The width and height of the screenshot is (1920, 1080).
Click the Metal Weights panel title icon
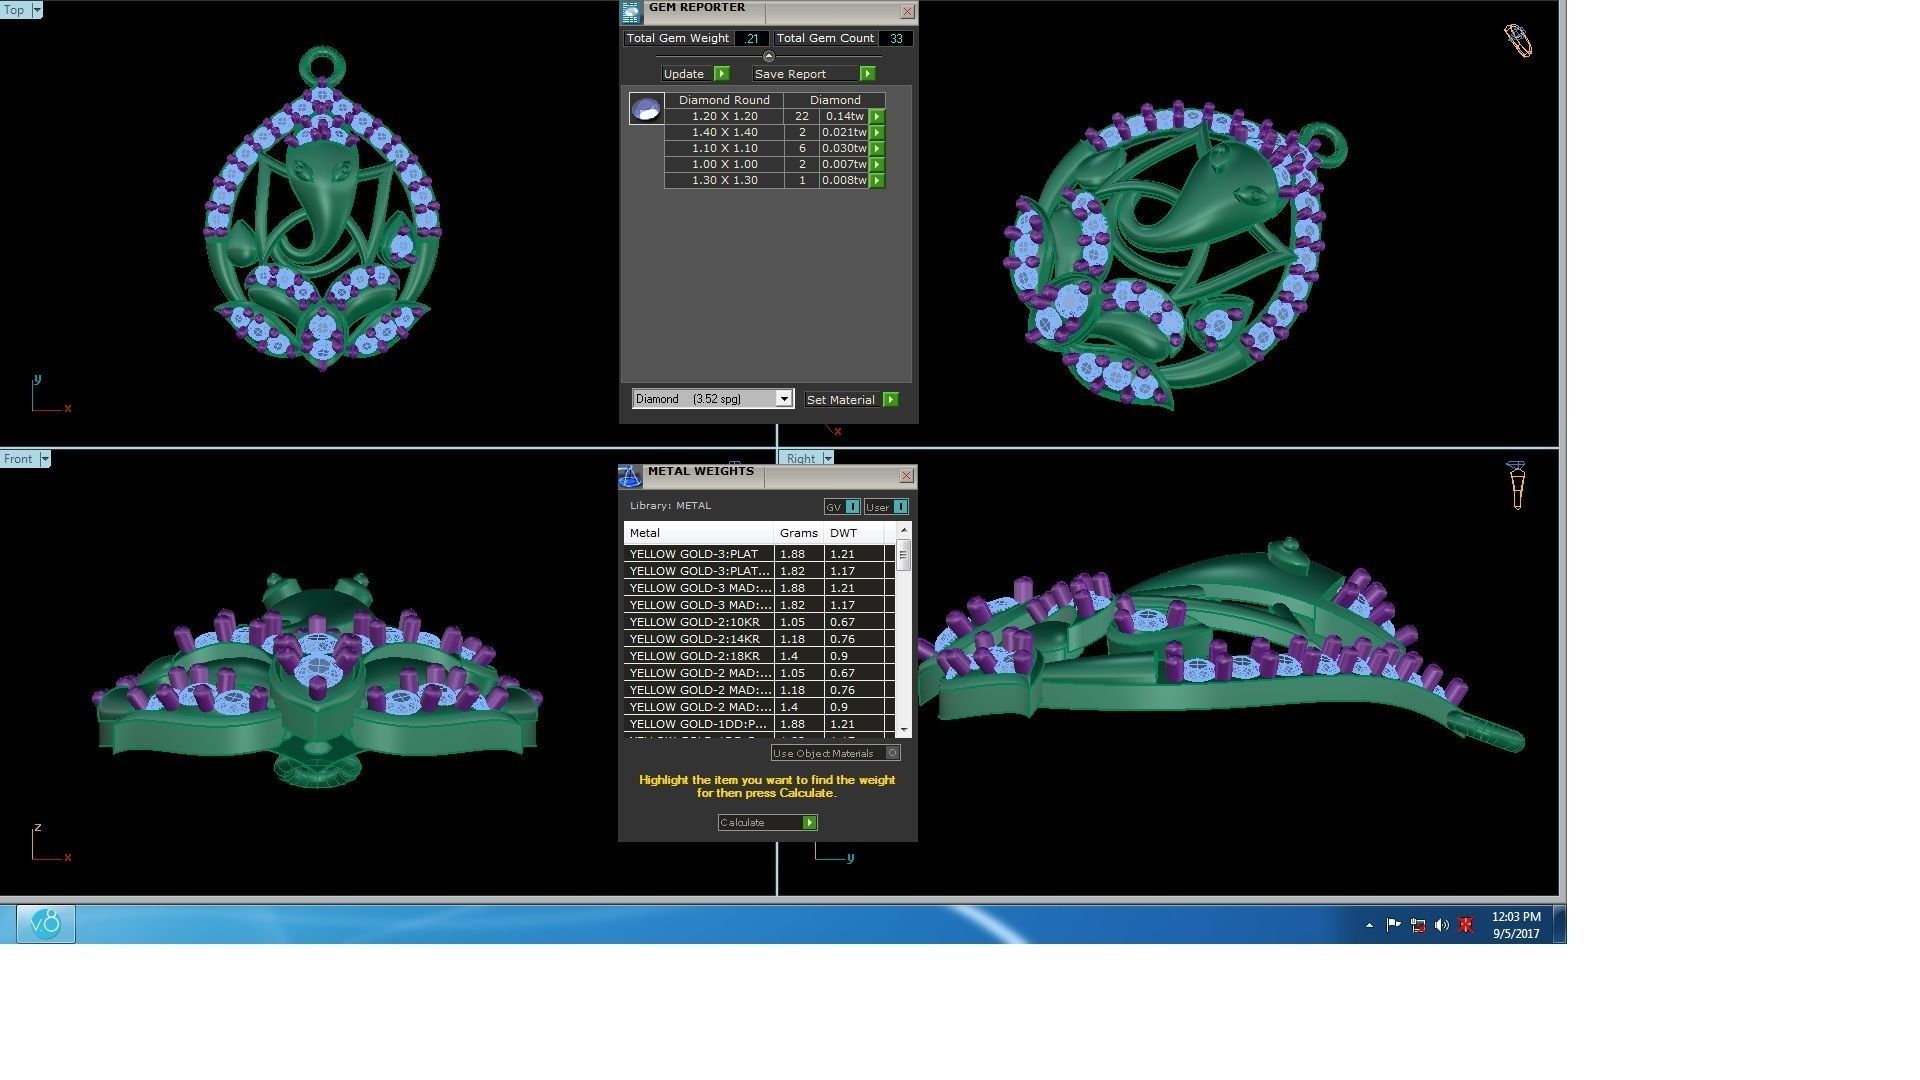[x=630, y=476]
